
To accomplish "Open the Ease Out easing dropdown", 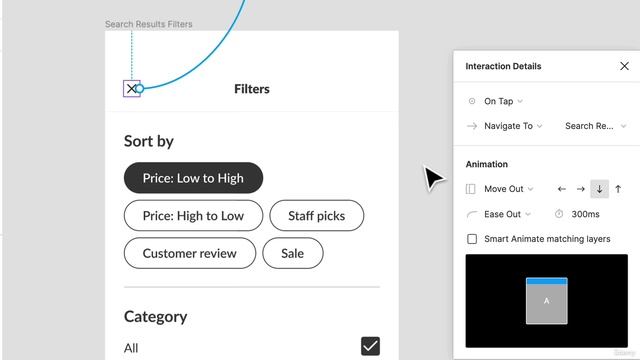I will click(x=507, y=214).
